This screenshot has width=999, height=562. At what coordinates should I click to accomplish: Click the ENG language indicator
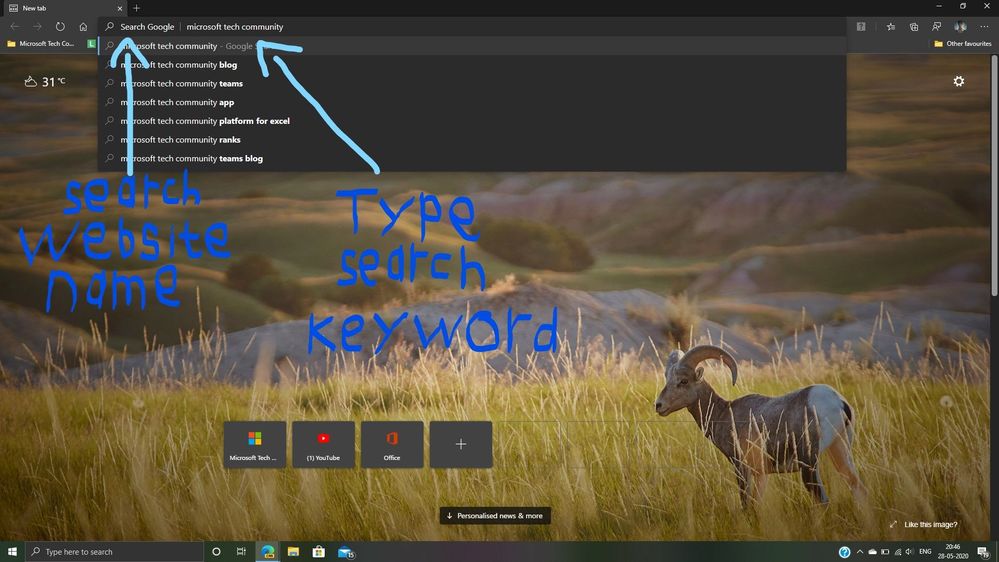tap(925, 552)
